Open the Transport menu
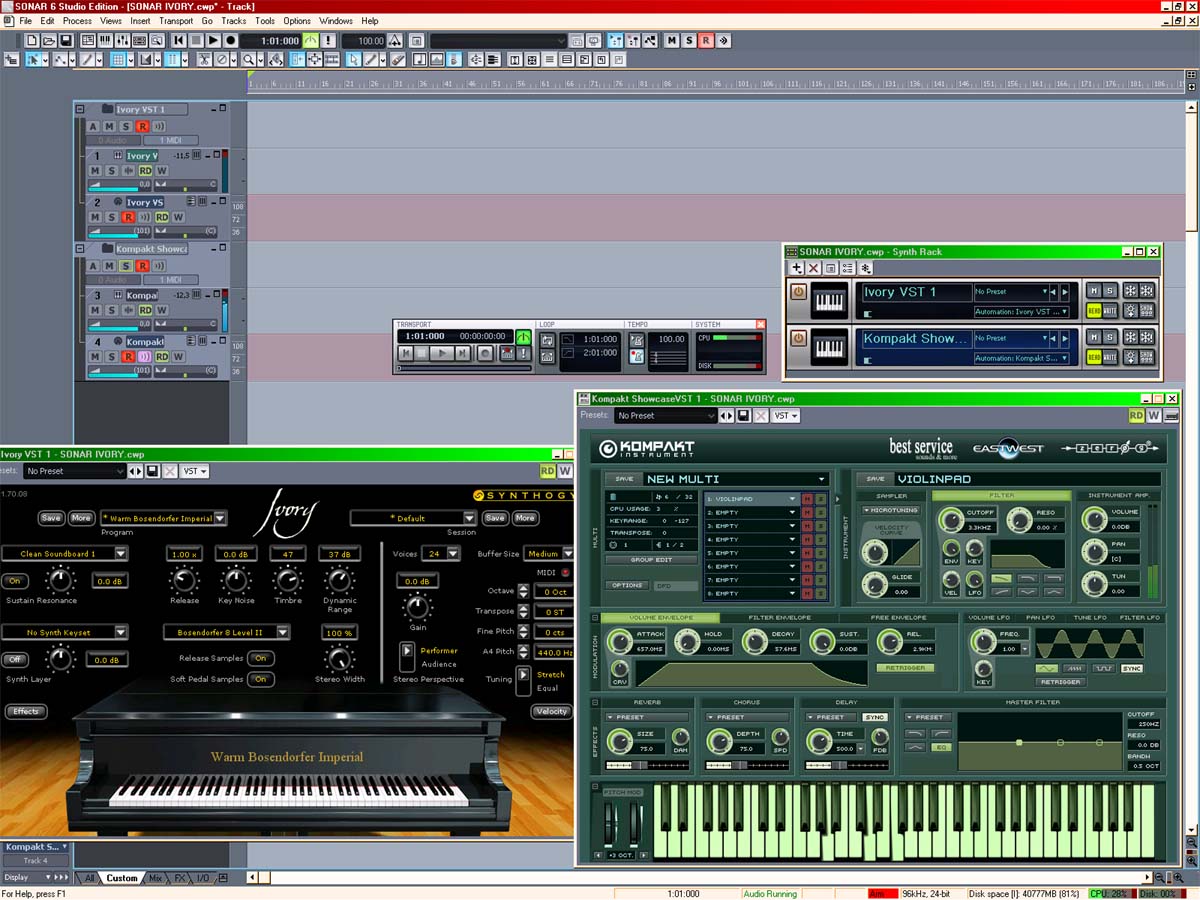Screen dimensions: 1200x900 click(176, 21)
